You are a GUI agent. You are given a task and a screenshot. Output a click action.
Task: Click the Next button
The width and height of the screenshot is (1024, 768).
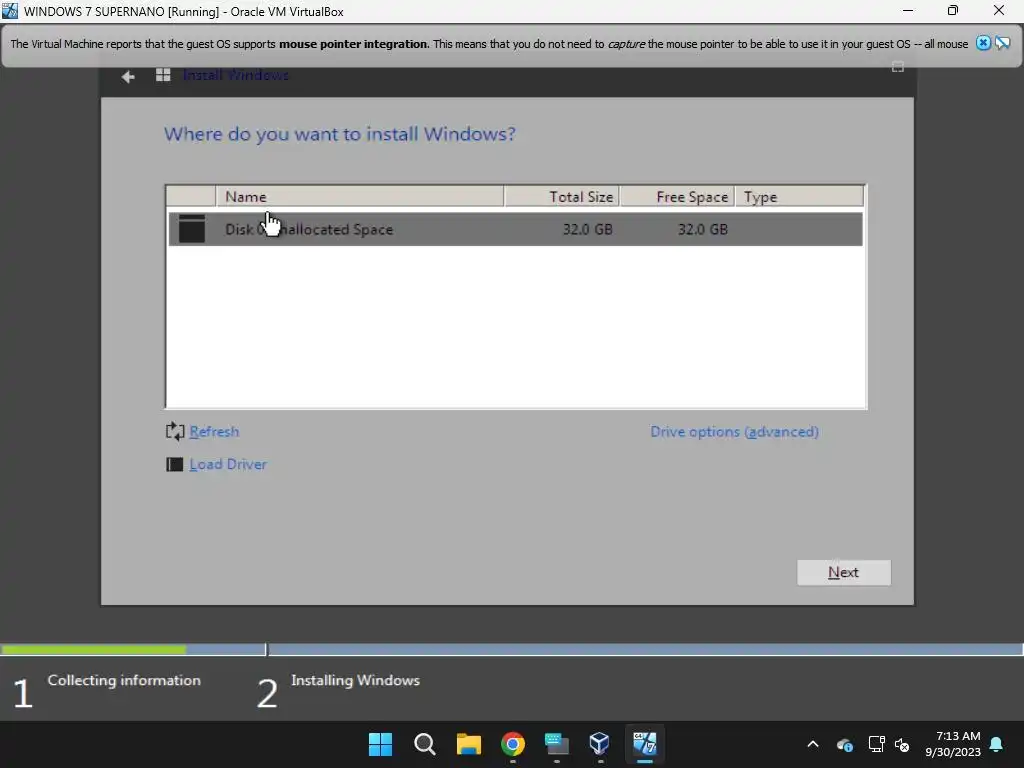(844, 573)
